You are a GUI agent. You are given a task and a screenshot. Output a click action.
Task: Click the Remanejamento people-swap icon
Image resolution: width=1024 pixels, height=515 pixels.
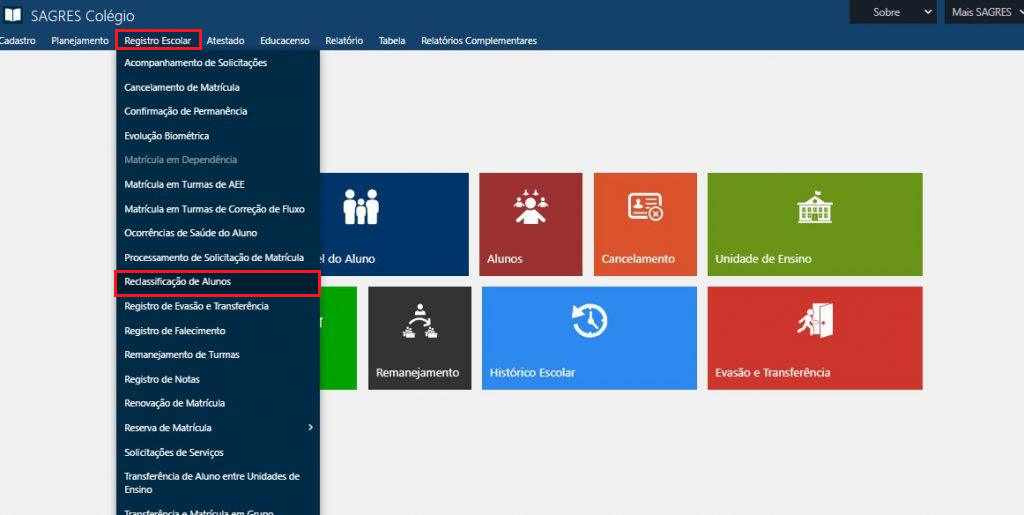tap(419, 321)
